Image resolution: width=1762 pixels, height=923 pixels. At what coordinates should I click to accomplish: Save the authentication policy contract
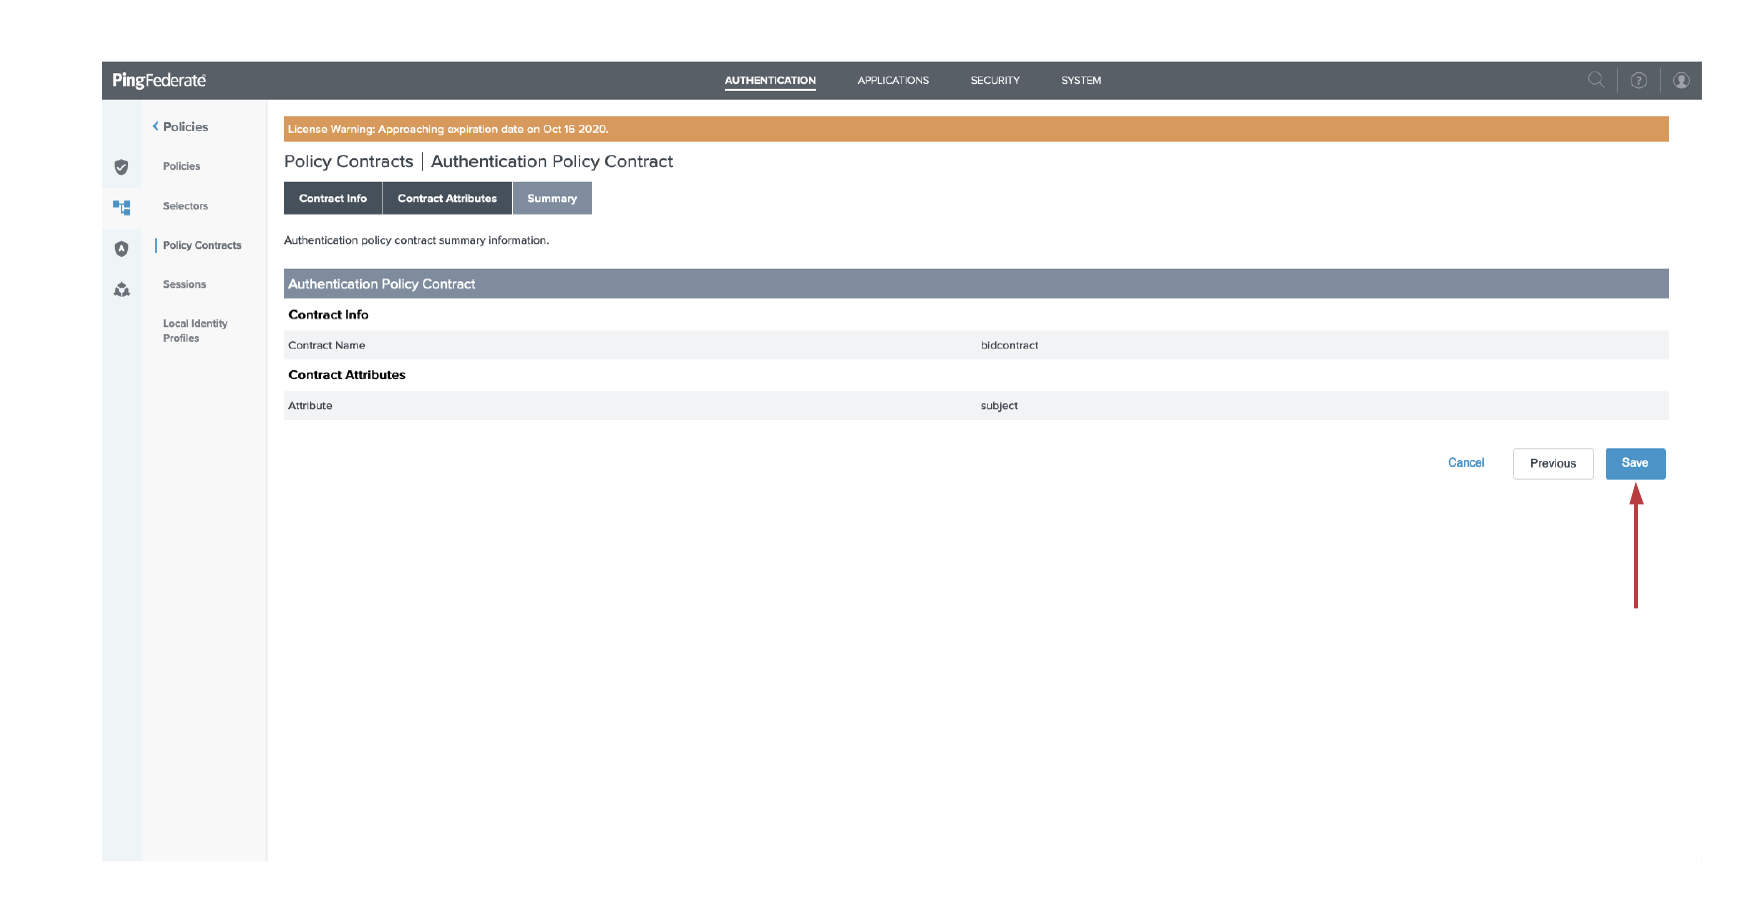click(x=1635, y=463)
